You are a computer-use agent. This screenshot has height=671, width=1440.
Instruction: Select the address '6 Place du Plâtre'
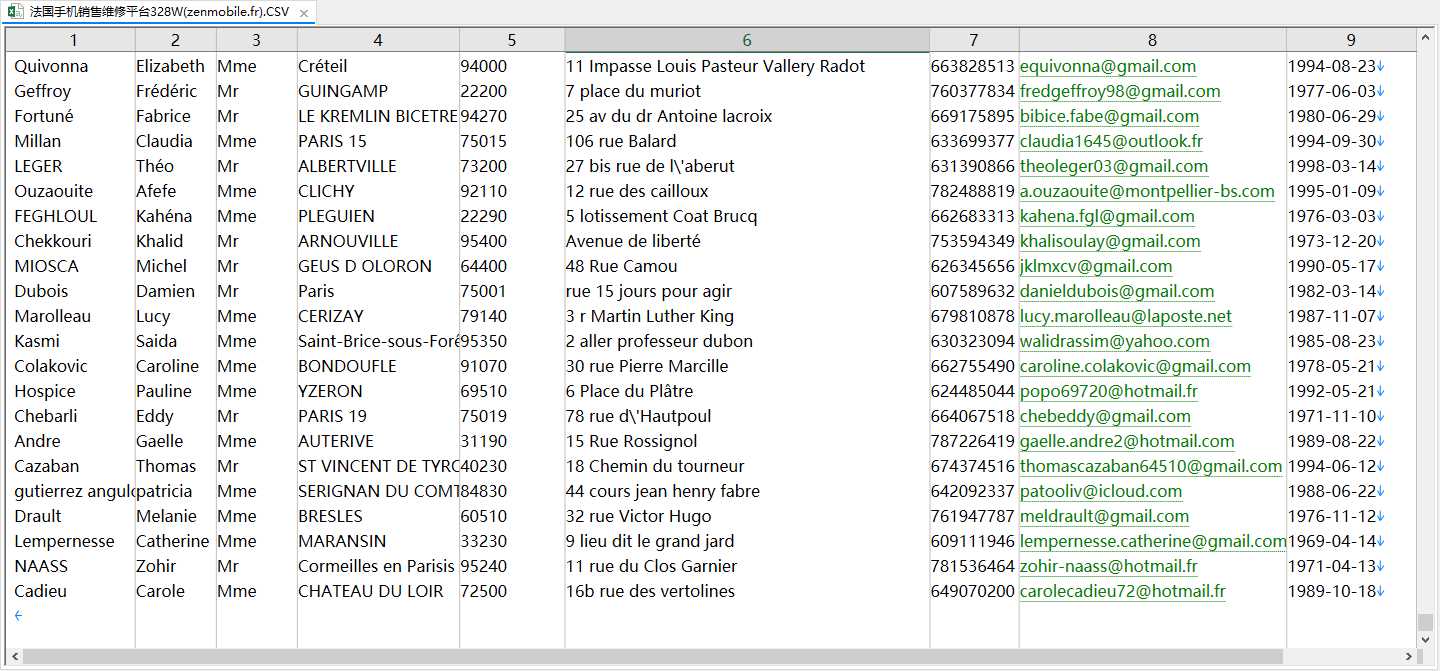click(630, 391)
